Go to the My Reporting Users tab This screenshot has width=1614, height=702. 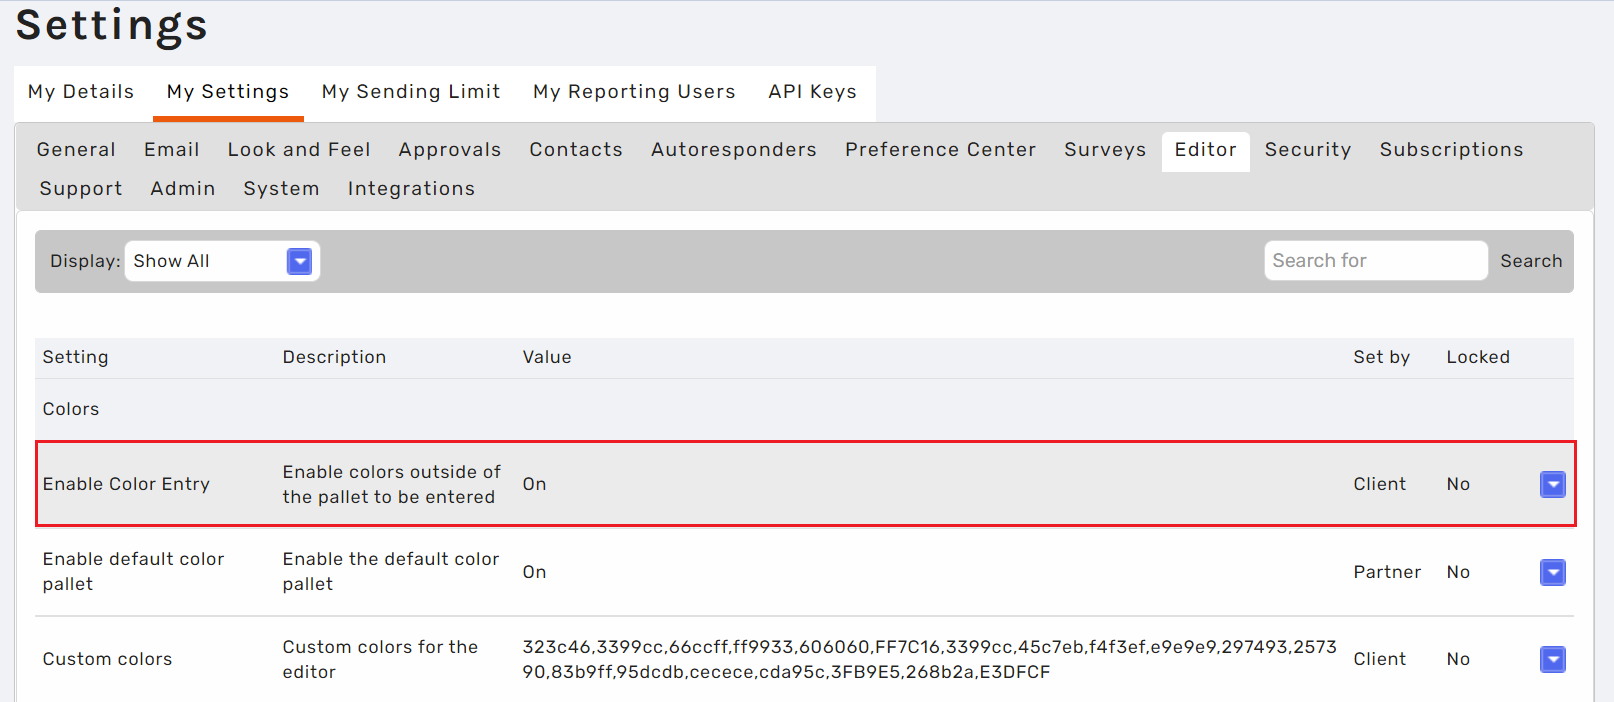pyautogui.click(x=634, y=92)
